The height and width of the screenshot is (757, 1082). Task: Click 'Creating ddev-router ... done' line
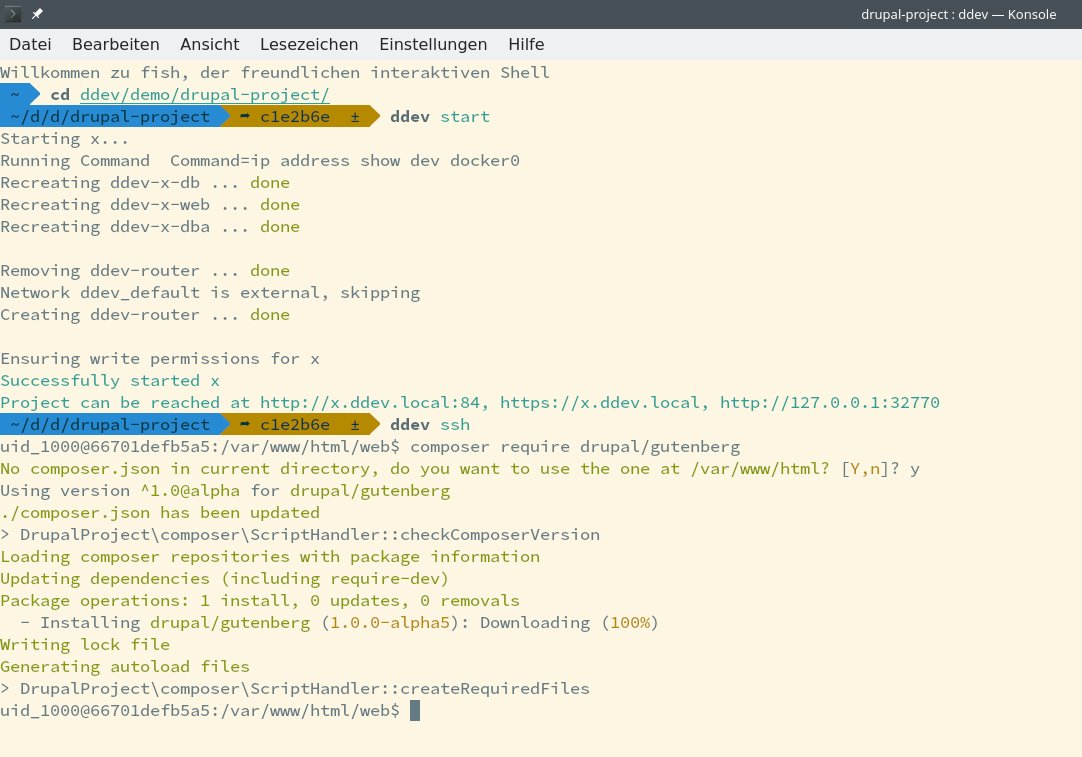pyautogui.click(x=145, y=315)
